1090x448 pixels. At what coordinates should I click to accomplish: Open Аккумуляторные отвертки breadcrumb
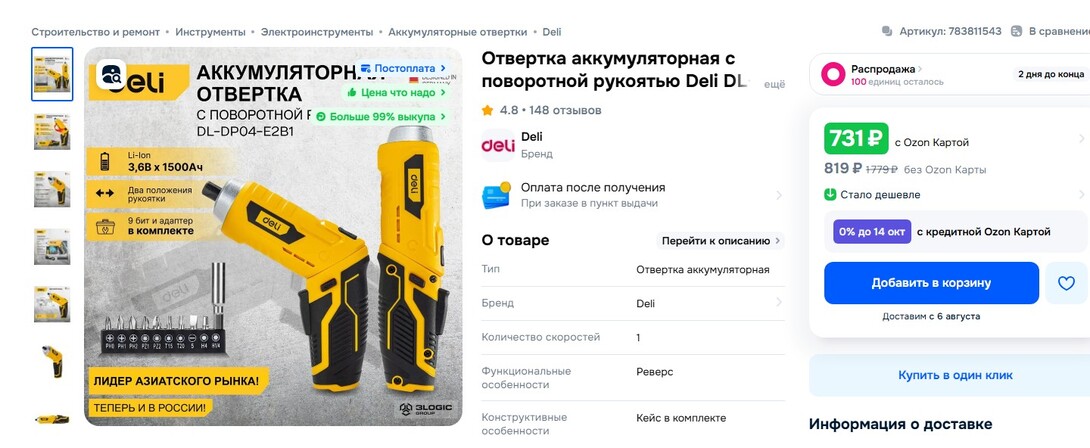click(457, 32)
